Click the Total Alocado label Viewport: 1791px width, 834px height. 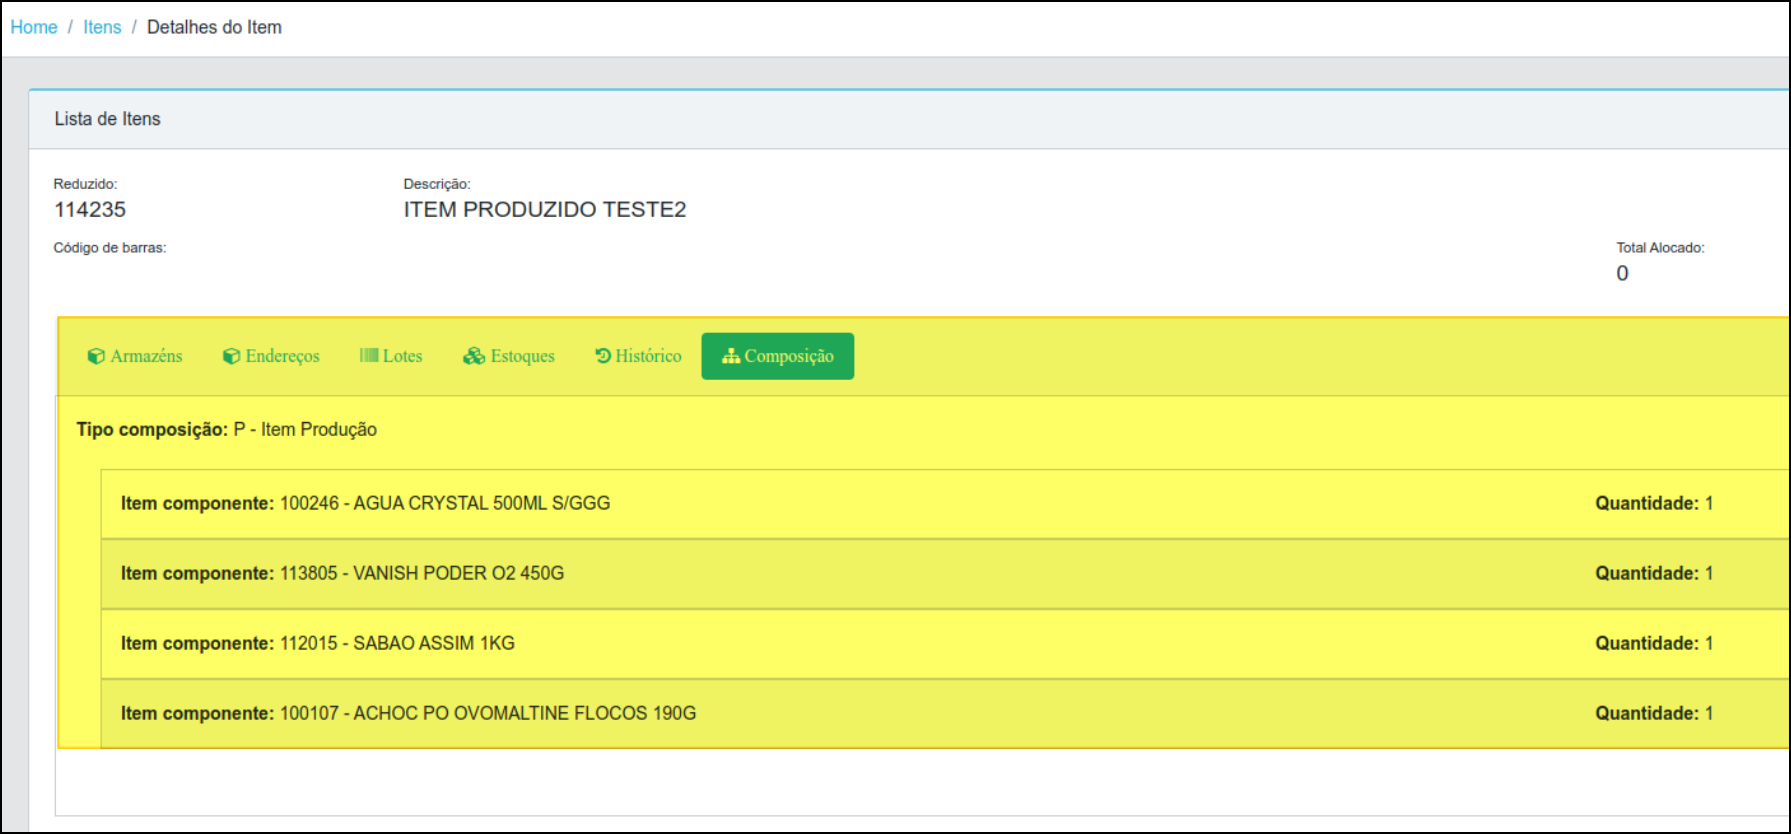coord(1660,248)
